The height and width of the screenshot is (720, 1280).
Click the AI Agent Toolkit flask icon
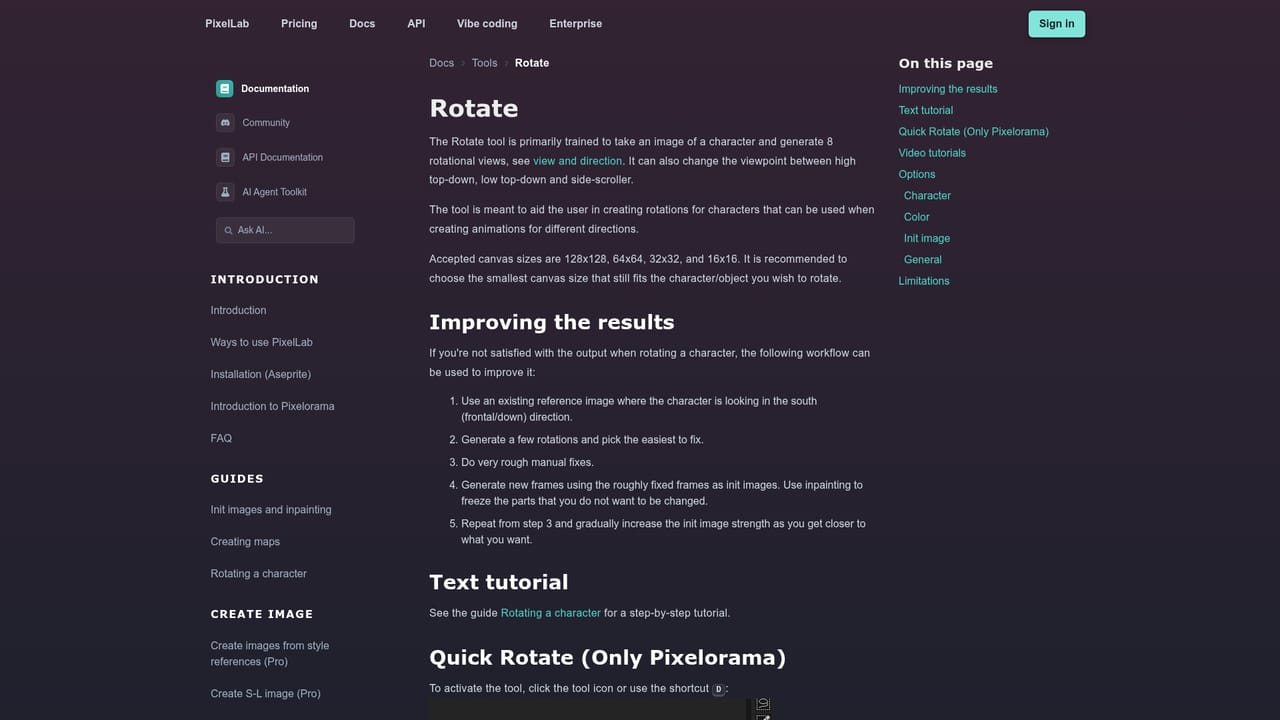(225, 192)
